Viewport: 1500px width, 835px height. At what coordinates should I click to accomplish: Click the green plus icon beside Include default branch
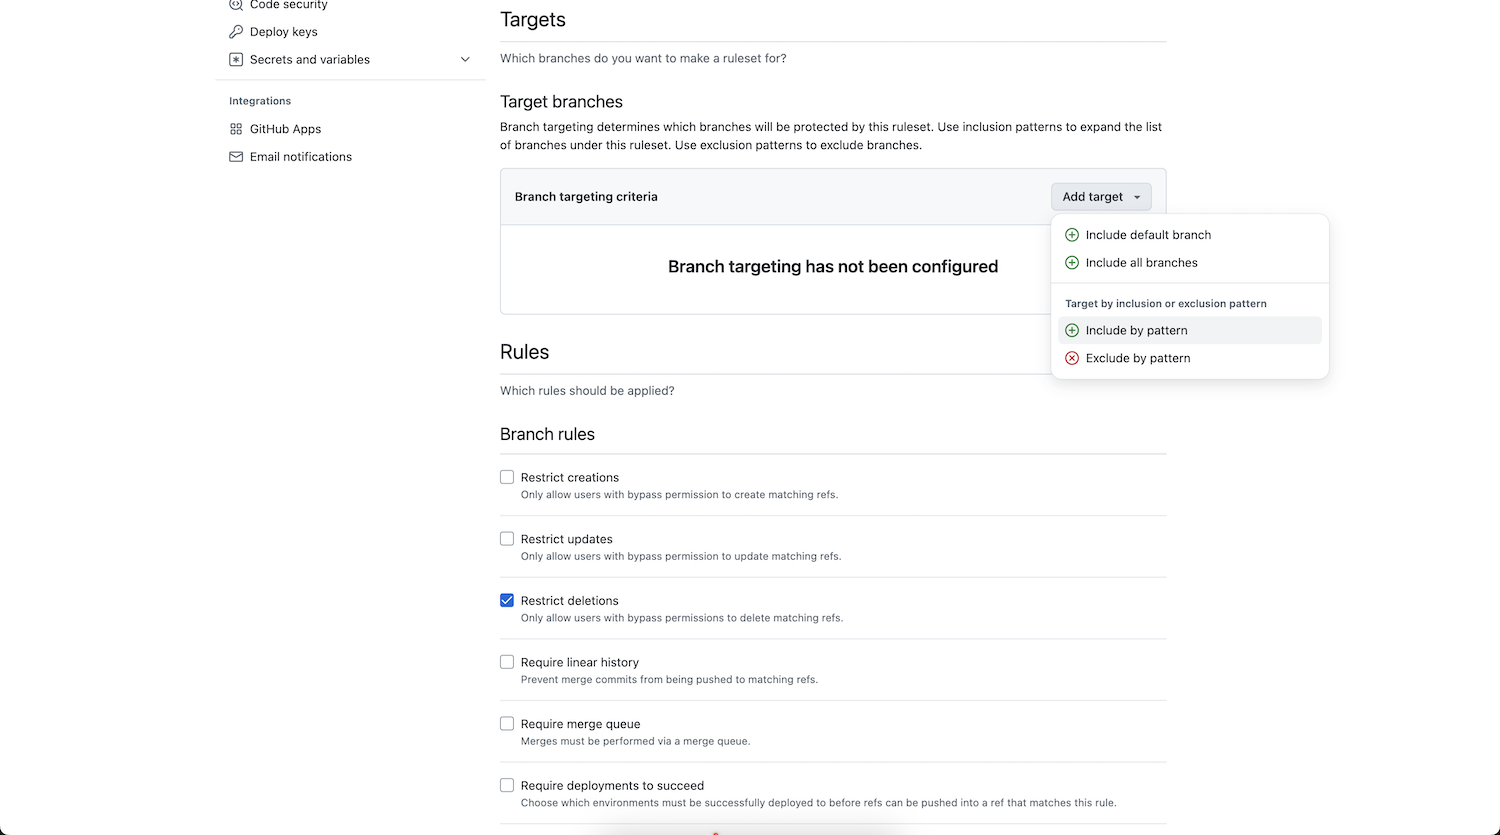[x=1072, y=235]
